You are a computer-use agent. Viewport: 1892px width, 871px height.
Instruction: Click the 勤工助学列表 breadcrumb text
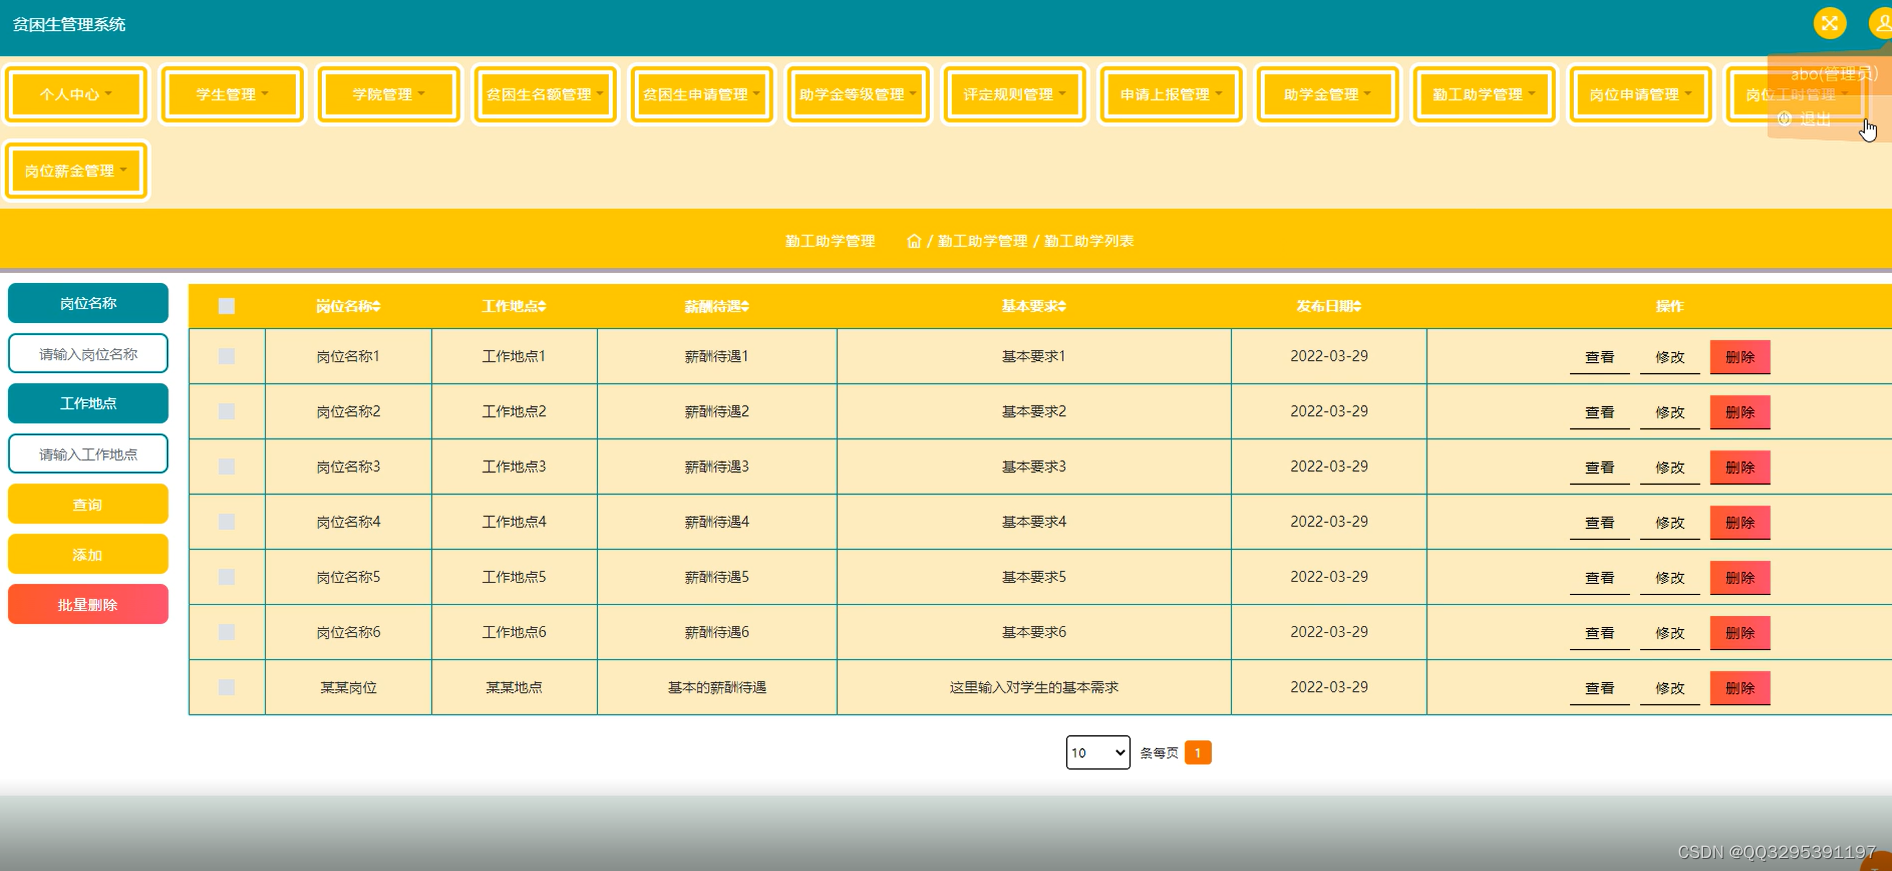pos(1089,241)
